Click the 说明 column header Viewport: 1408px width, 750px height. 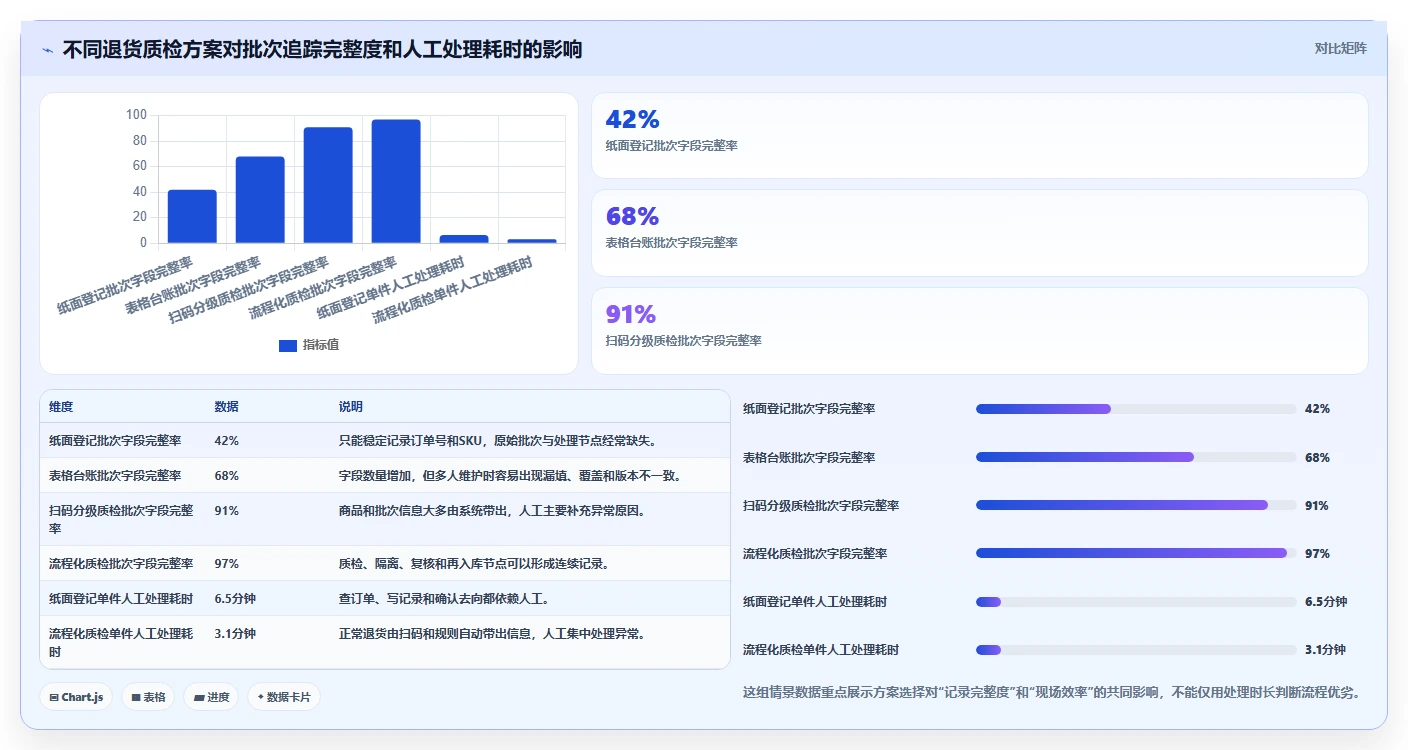click(351, 407)
